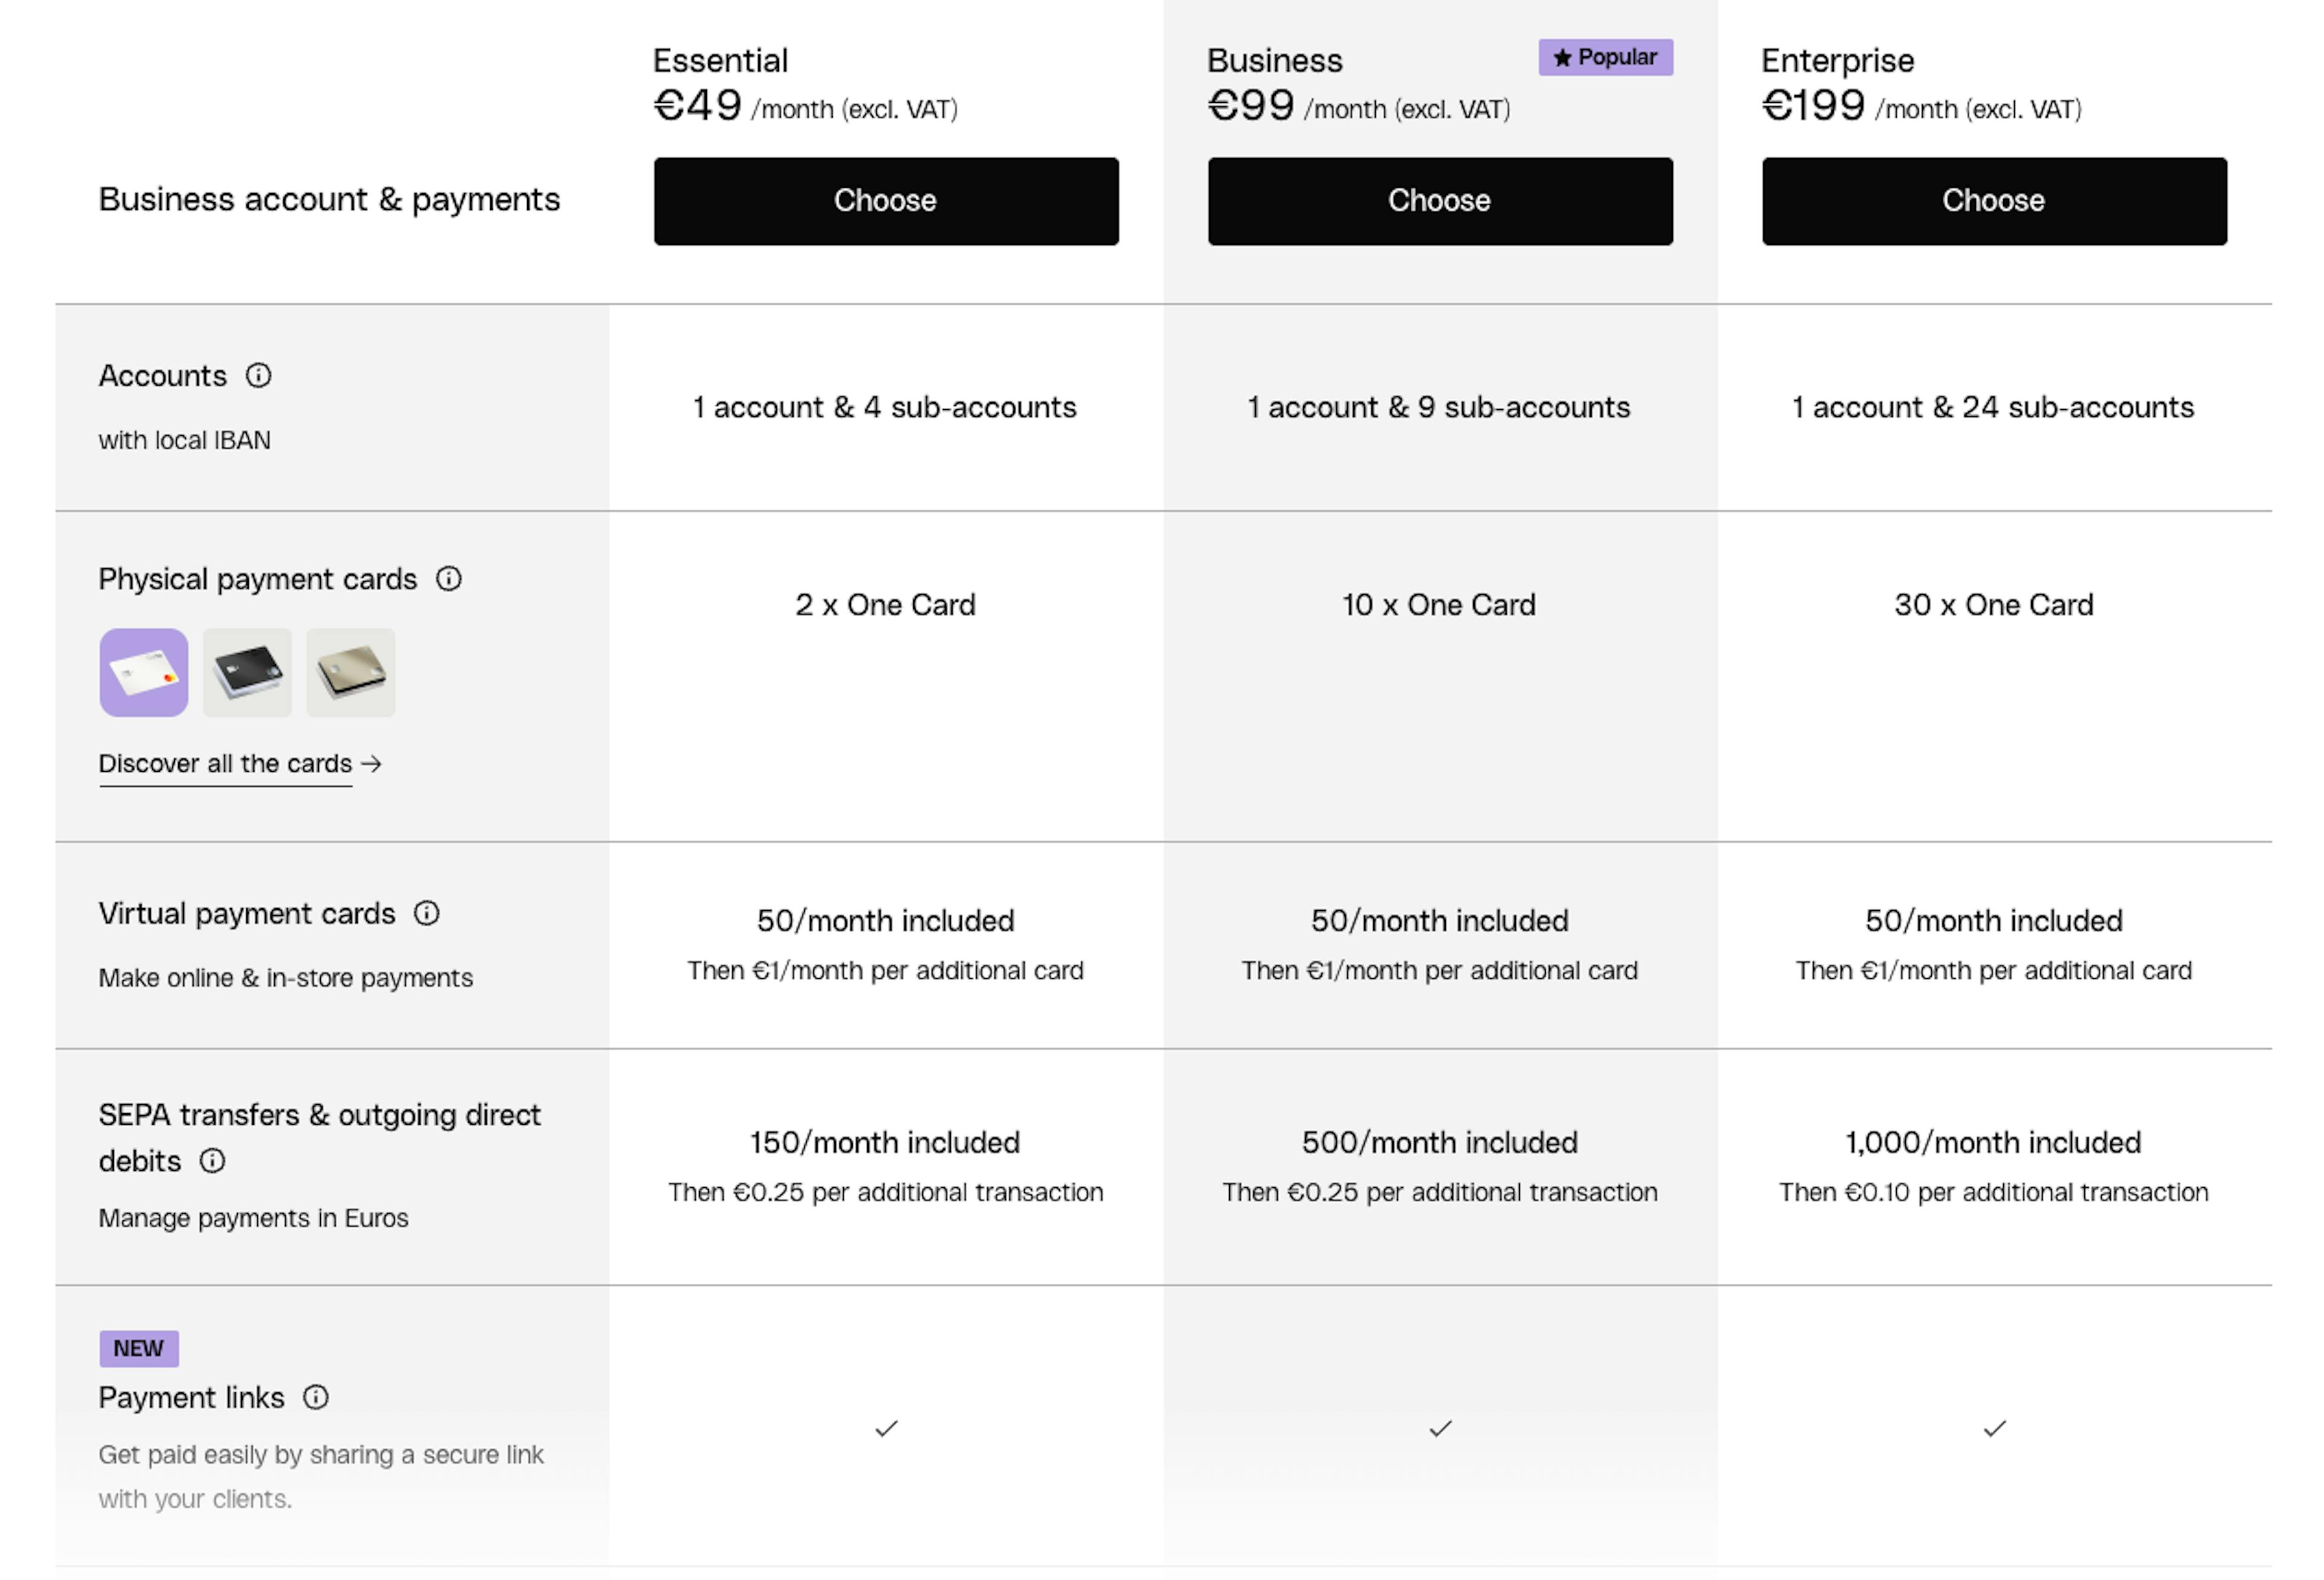This screenshot has height=1580, width=2324.
Task: Select the gold metal card thumbnail
Action: coord(351,673)
